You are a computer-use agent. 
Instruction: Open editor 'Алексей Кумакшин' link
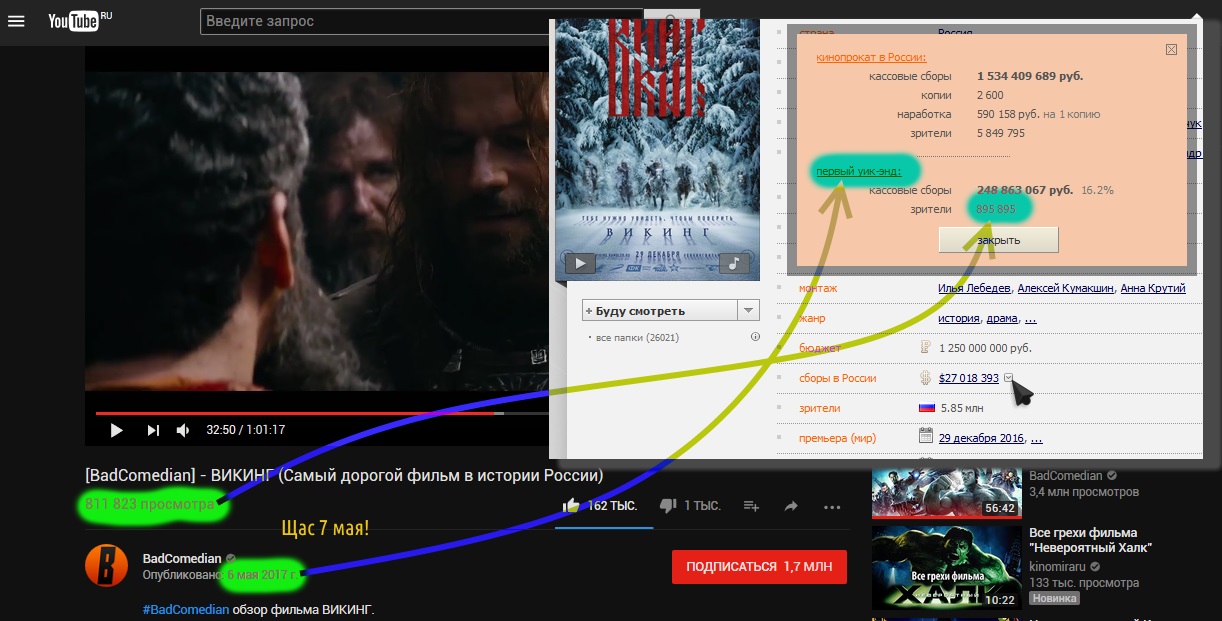1065,288
